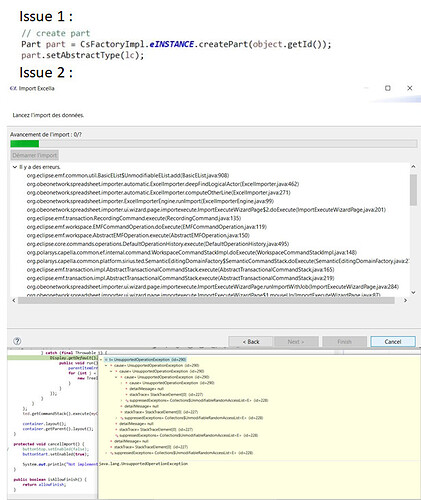The width and height of the screenshot is (421, 500).
Task: Open the help question mark icon
Action: coord(17,341)
